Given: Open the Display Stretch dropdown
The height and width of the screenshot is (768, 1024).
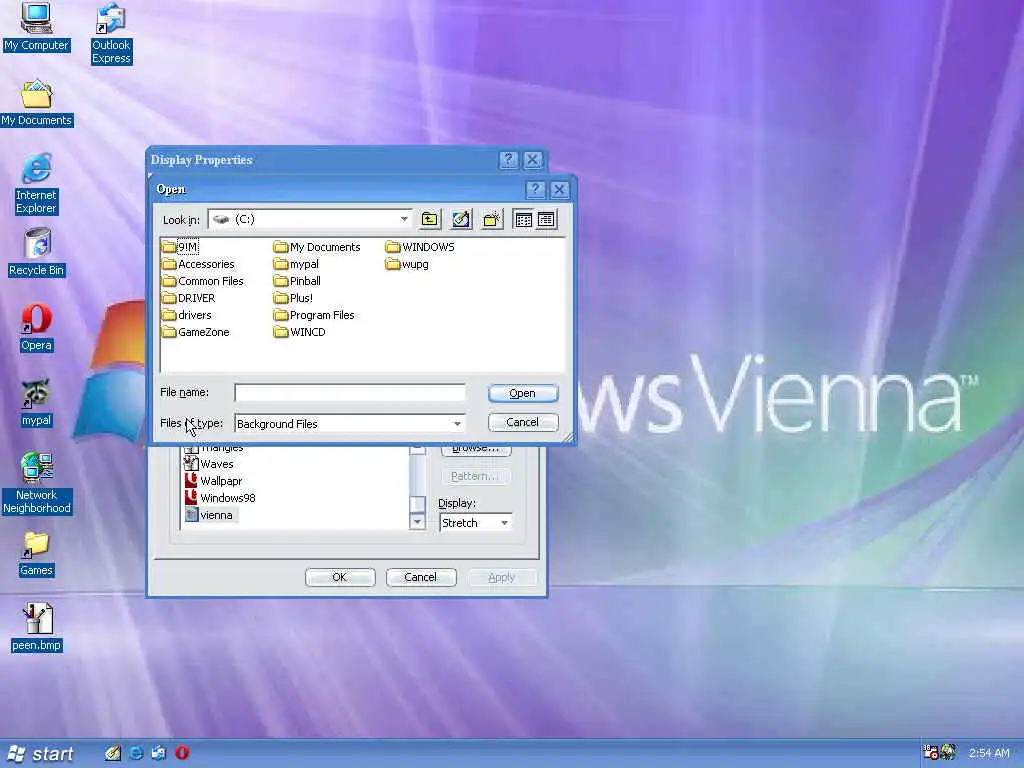Looking at the screenshot, I should (504, 523).
